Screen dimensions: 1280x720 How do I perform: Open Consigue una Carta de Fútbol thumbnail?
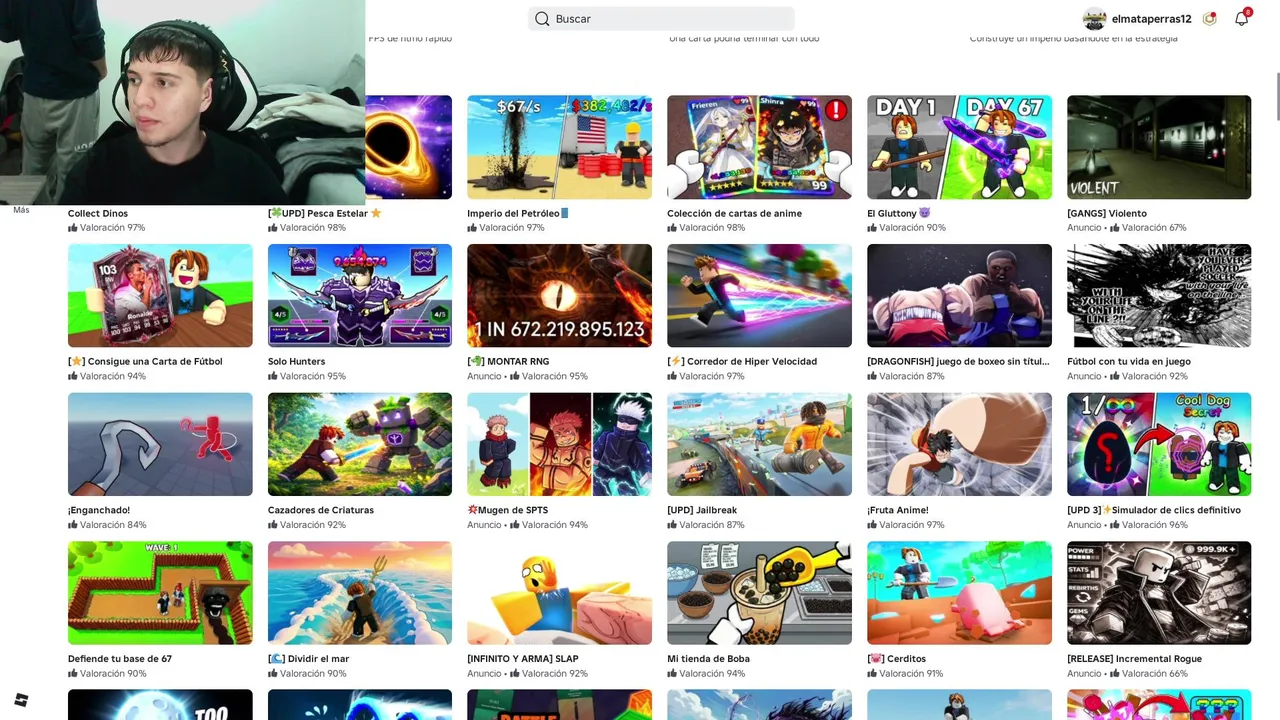pos(160,296)
